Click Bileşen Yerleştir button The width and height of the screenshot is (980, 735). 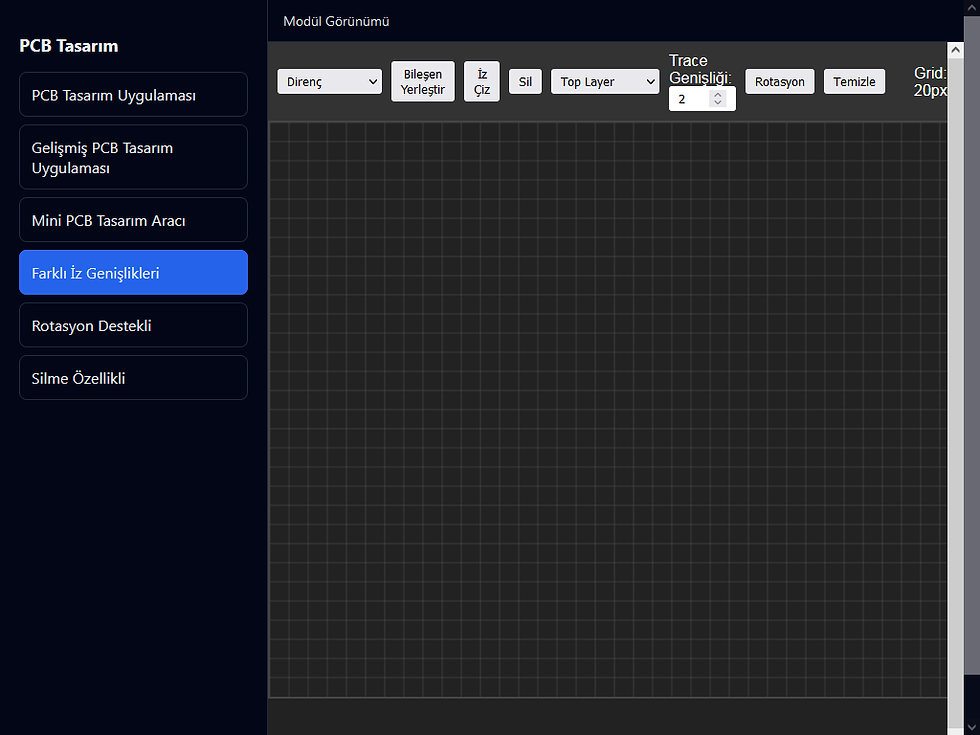[x=422, y=81]
